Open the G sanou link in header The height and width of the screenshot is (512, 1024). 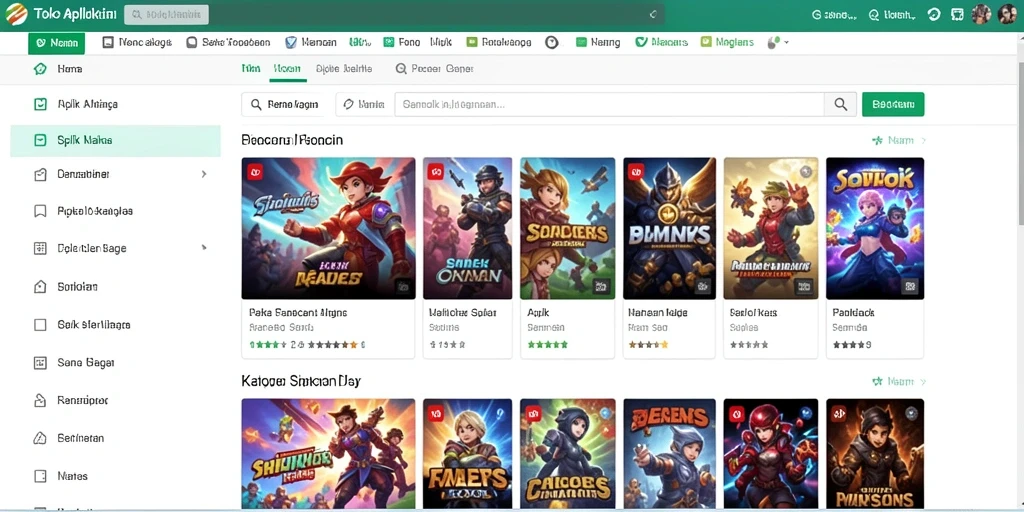[834, 14]
